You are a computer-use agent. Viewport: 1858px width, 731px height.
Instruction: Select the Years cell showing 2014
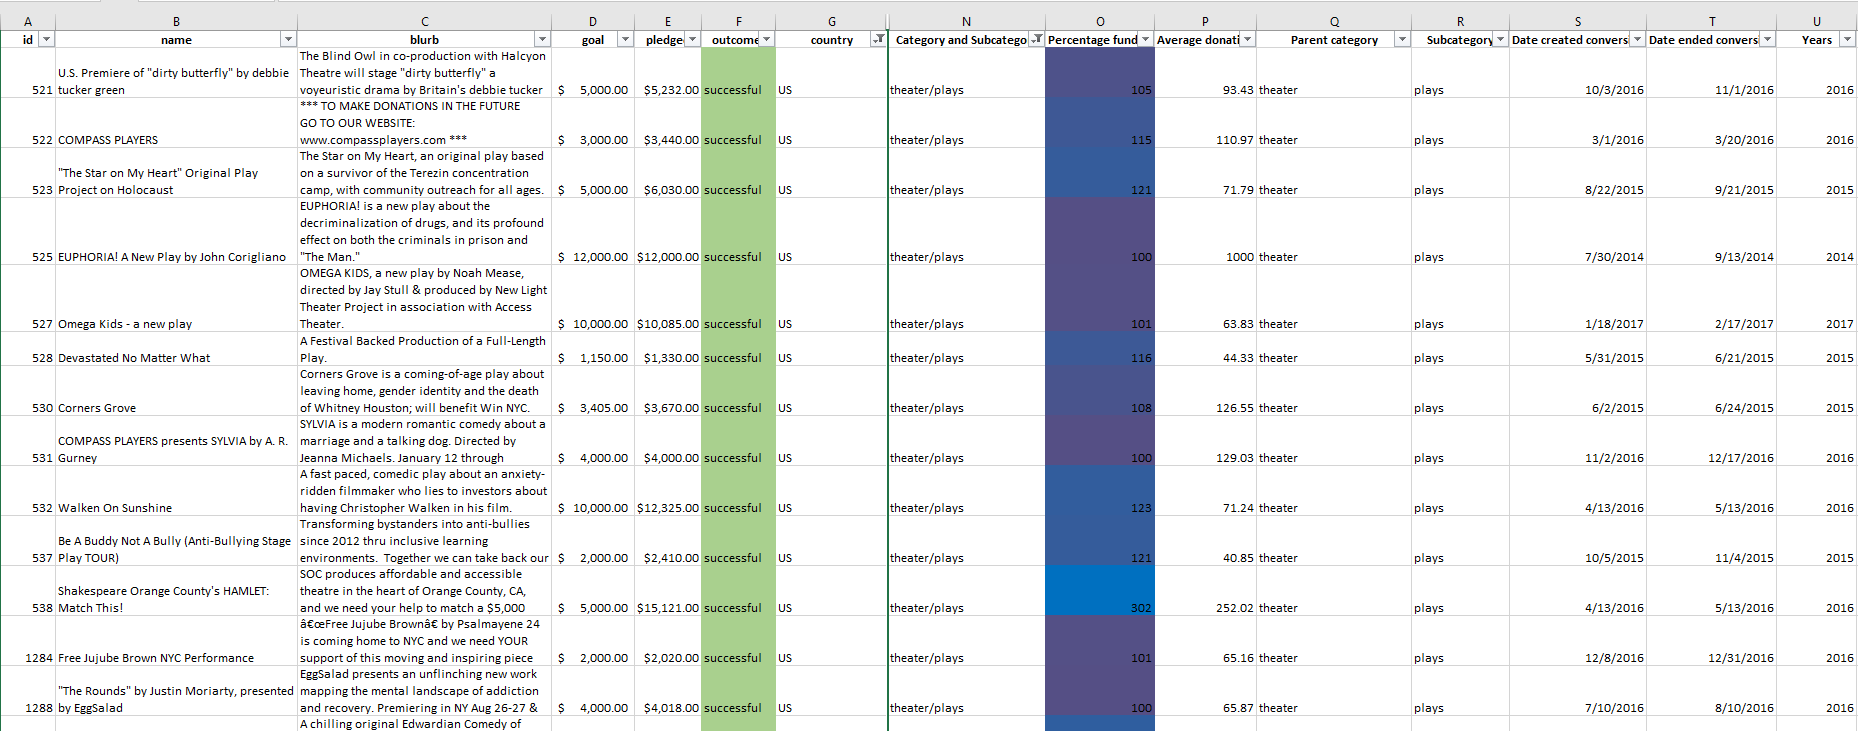coord(1817,232)
